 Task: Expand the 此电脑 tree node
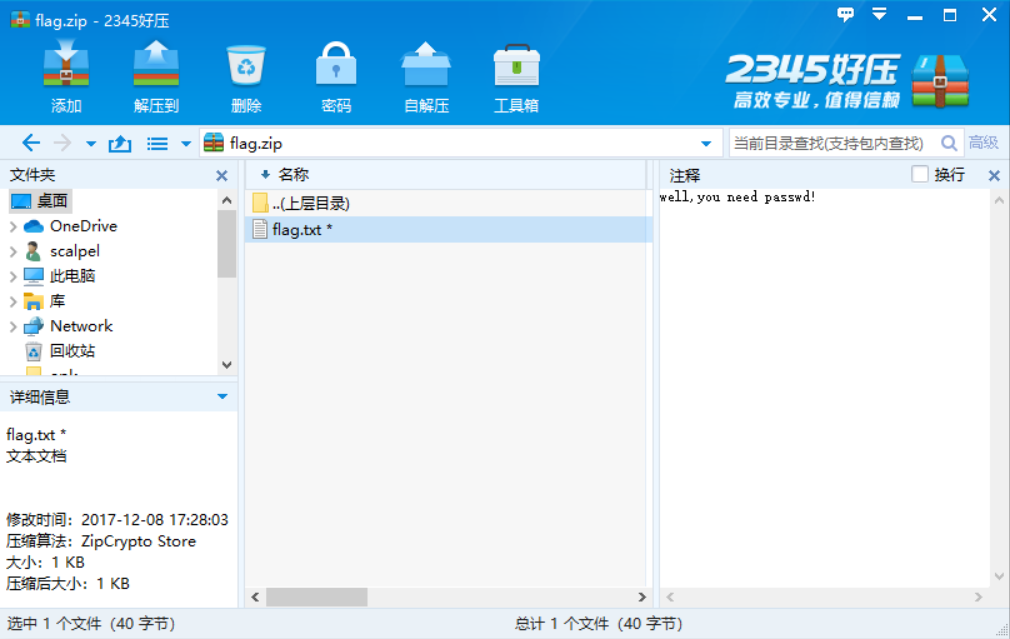13,276
